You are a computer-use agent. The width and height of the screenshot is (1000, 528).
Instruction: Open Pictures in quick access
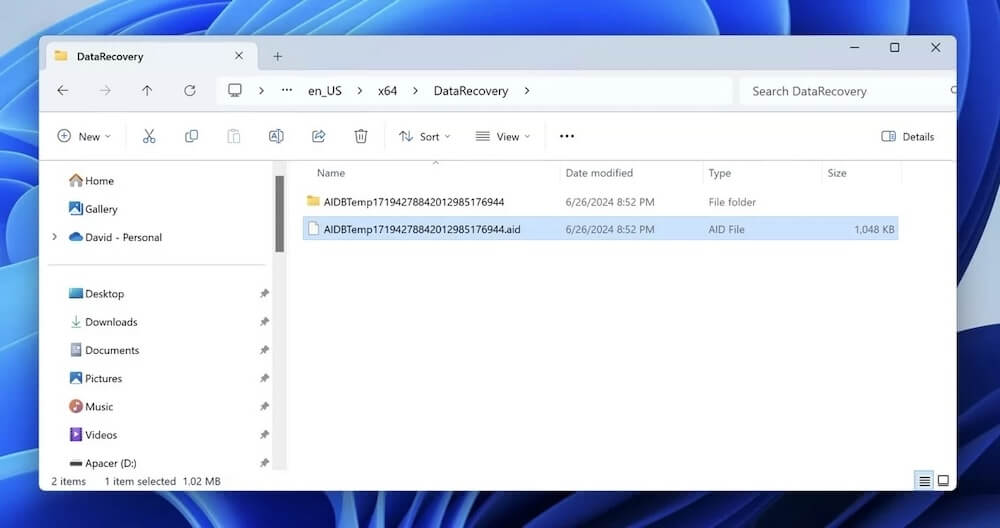[x=96, y=378]
